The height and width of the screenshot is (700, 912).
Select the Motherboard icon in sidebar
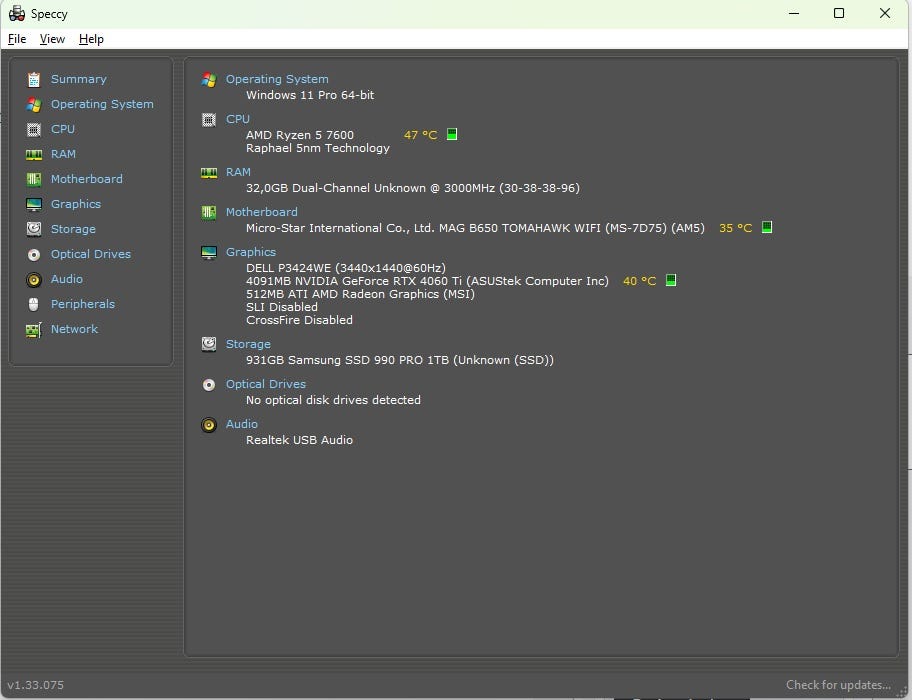(34, 179)
